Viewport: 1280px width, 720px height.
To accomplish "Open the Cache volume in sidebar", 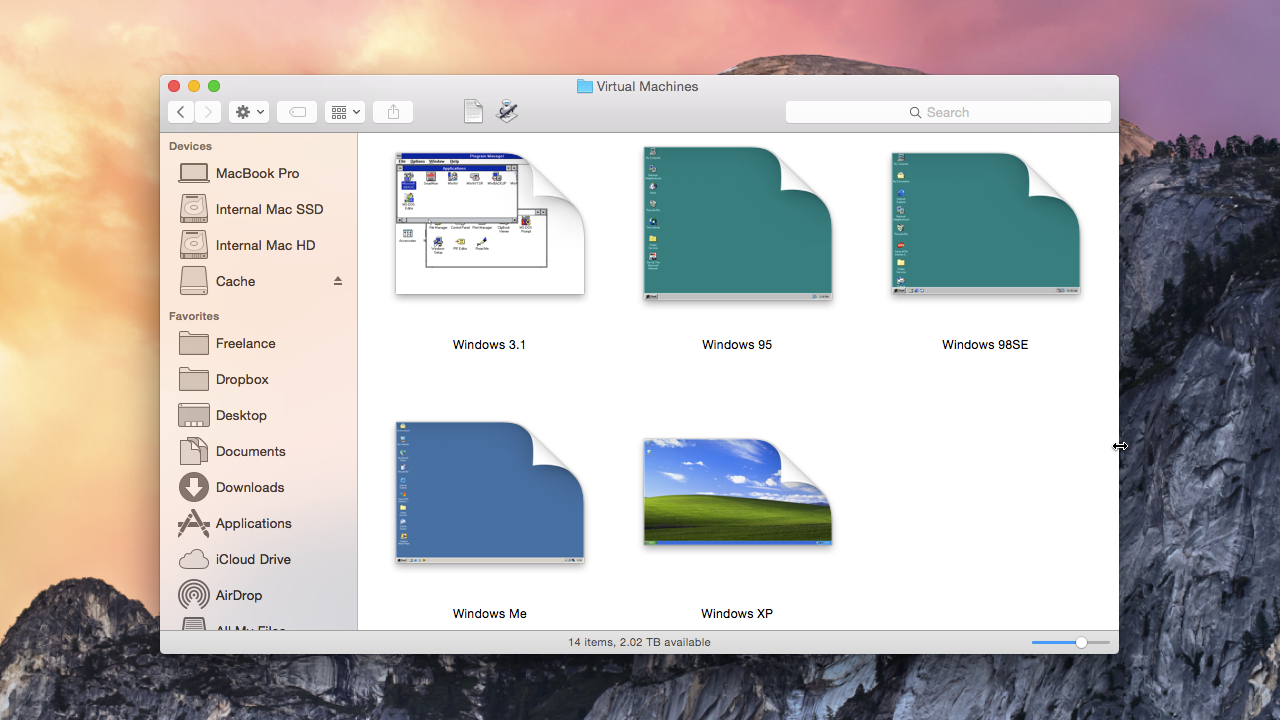I will tap(258, 281).
